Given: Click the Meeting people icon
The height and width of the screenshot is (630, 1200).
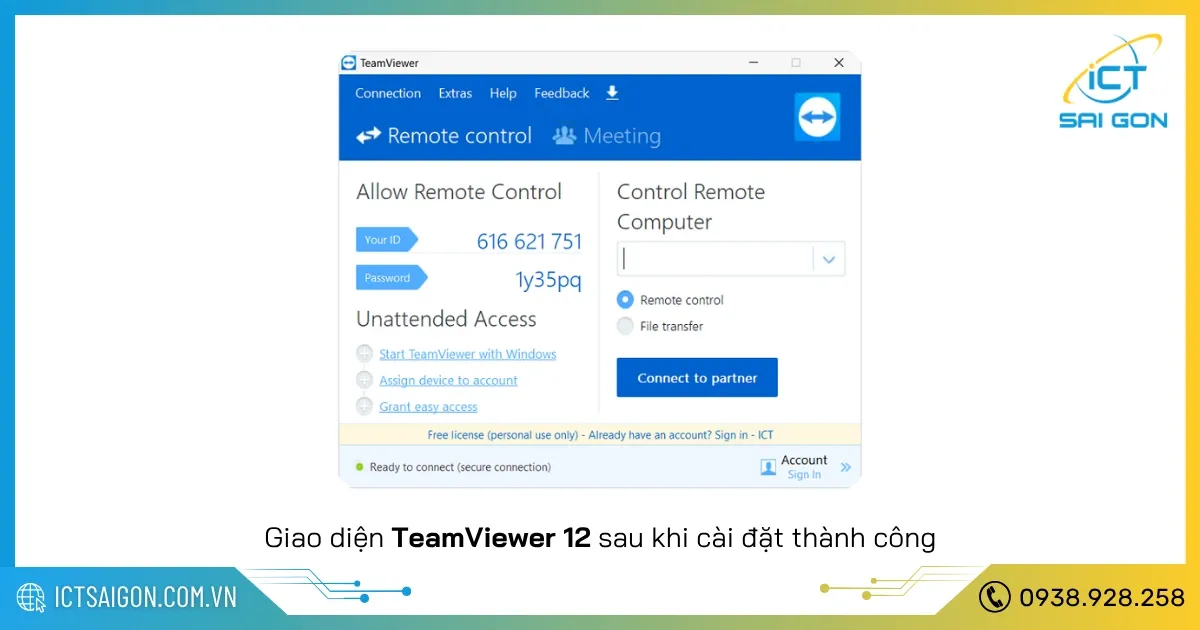Looking at the screenshot, I should pyautogui.click(x=563, y=135).
